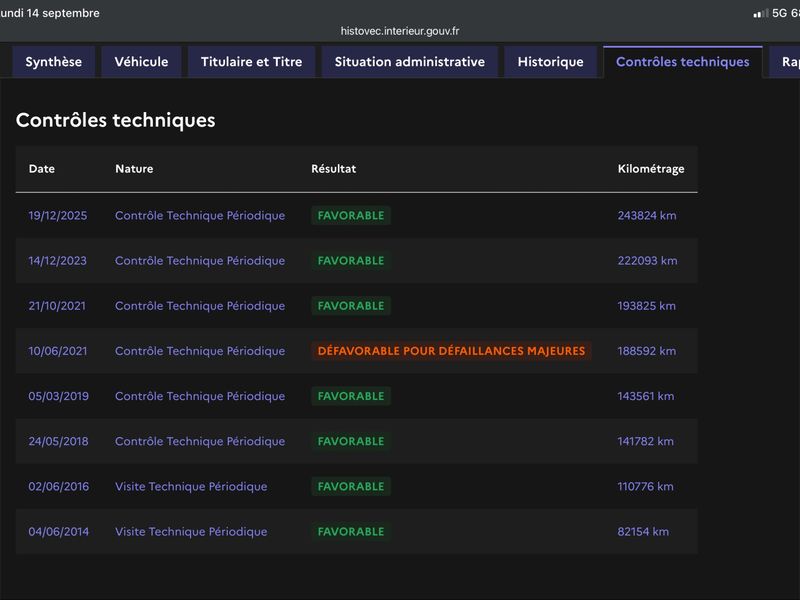
Task: Tap the date shown in the status bar
Action: click(50, 13)
